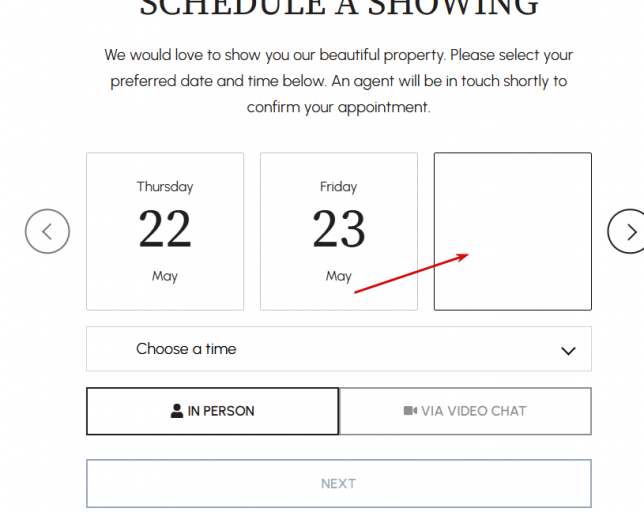Select the Thursday 22 May date card

(165, 232)
